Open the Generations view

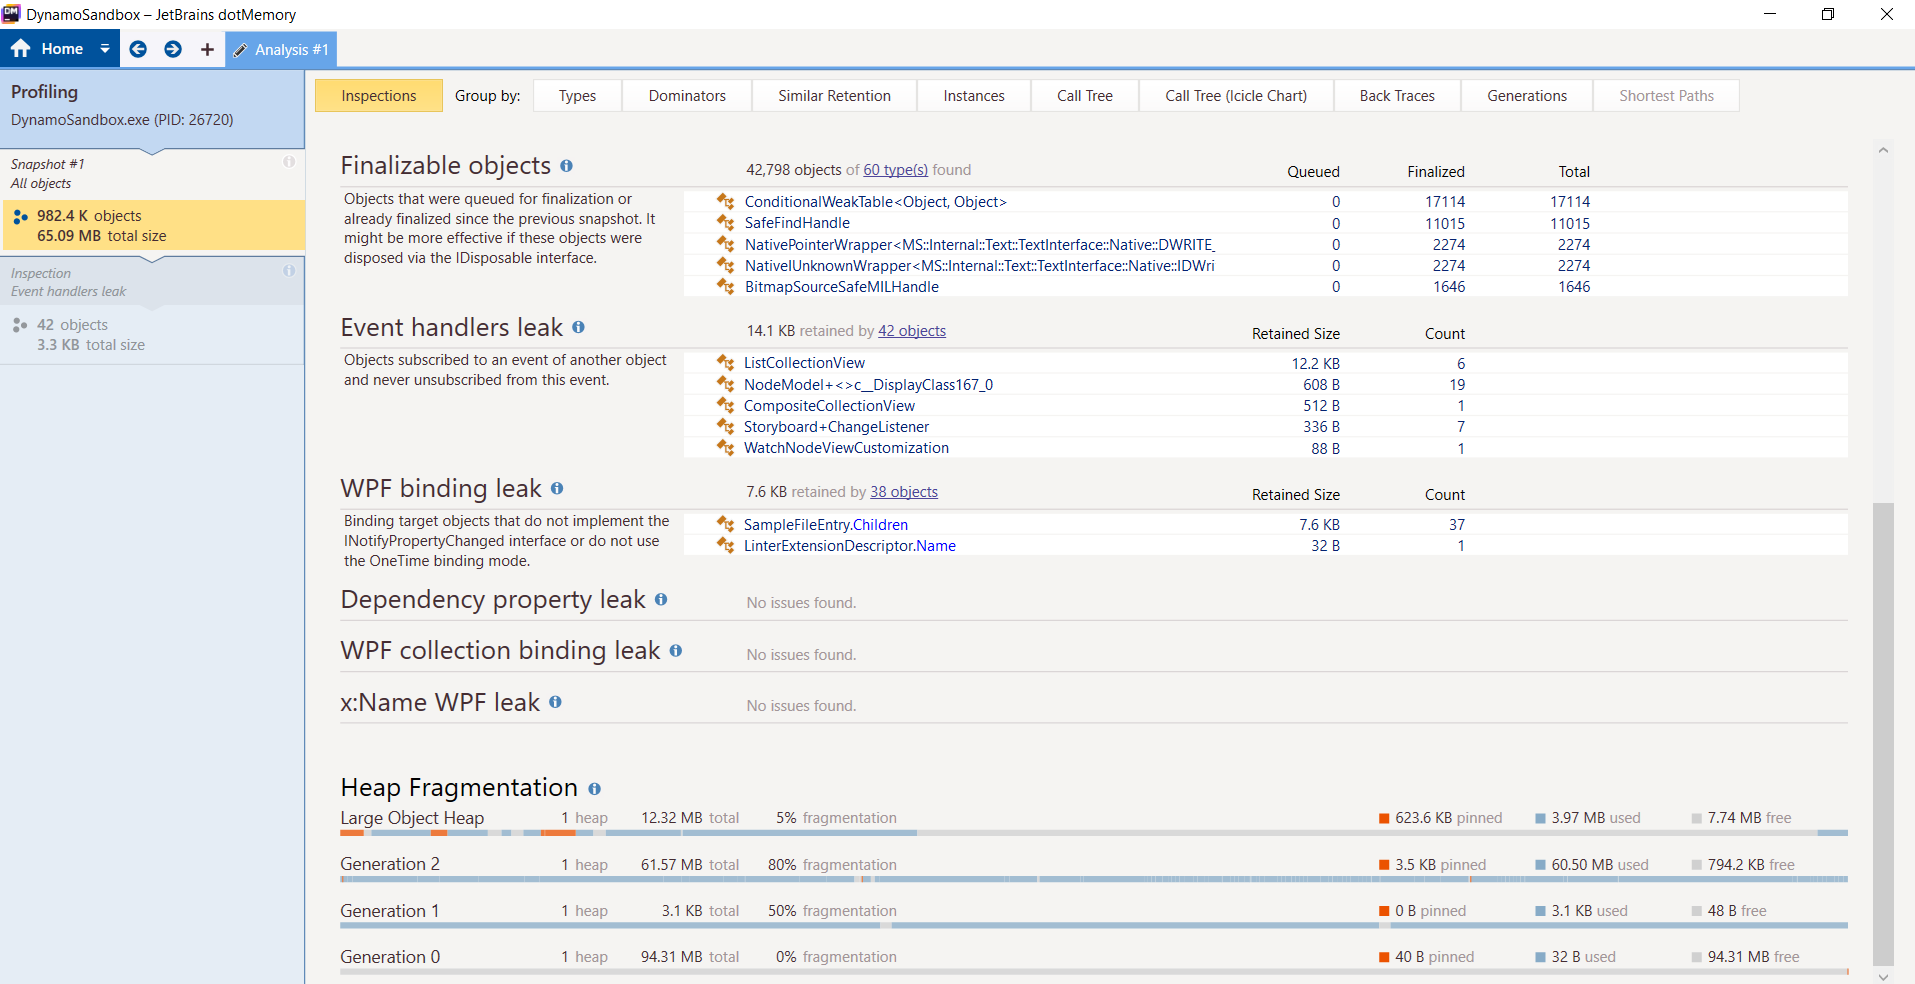point(1527,96)
